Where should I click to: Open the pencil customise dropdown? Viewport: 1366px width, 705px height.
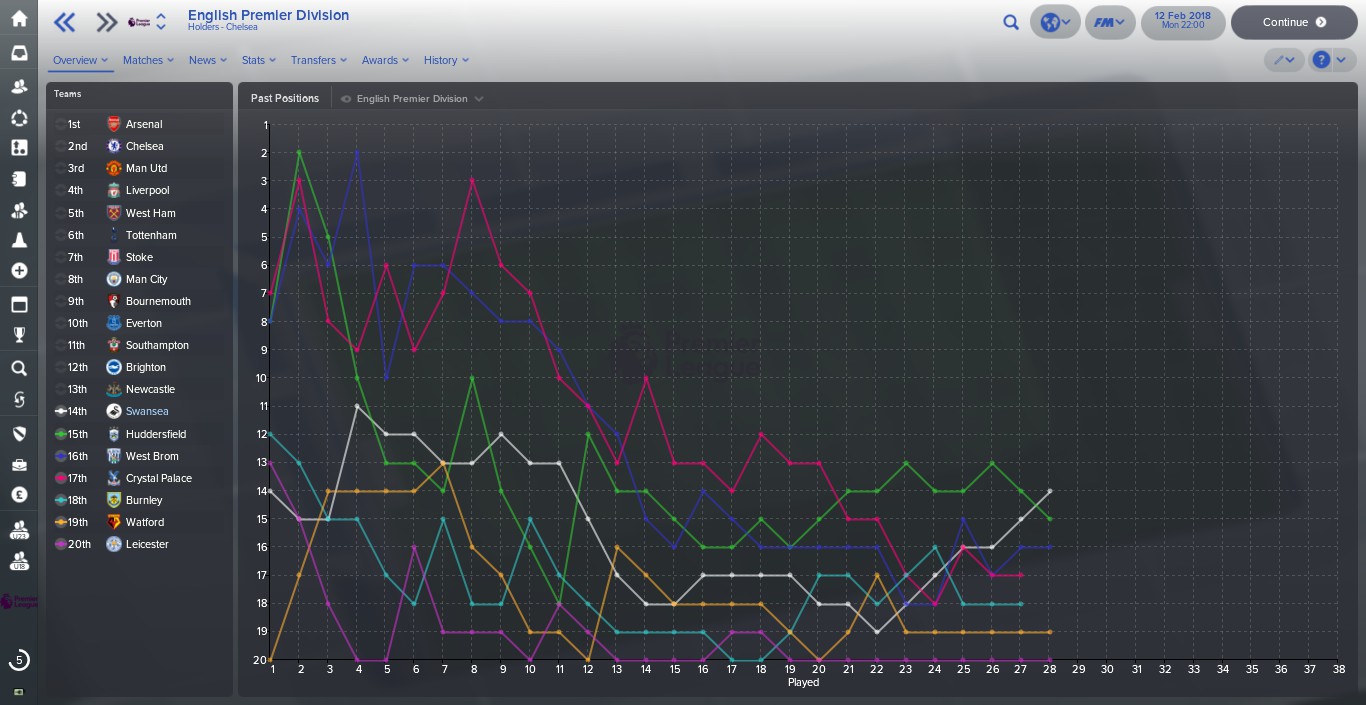(x=1284, y=60)
